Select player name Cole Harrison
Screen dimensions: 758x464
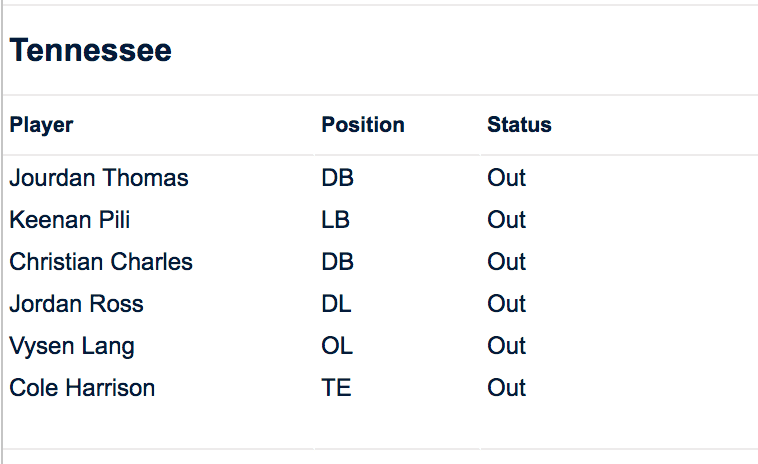pos(82,388)
